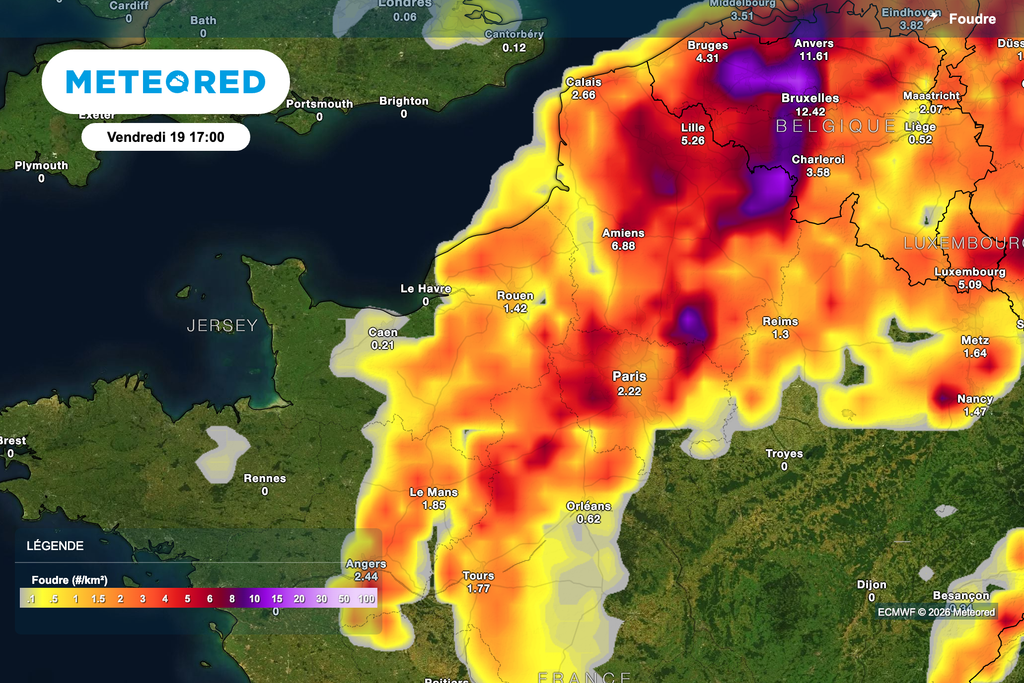Click the Bruges city label
1024x683 pixels.
tap(707, 46)
